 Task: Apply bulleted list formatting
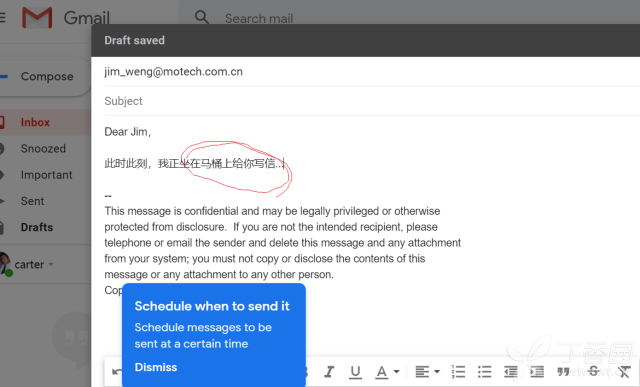(484, 371)
